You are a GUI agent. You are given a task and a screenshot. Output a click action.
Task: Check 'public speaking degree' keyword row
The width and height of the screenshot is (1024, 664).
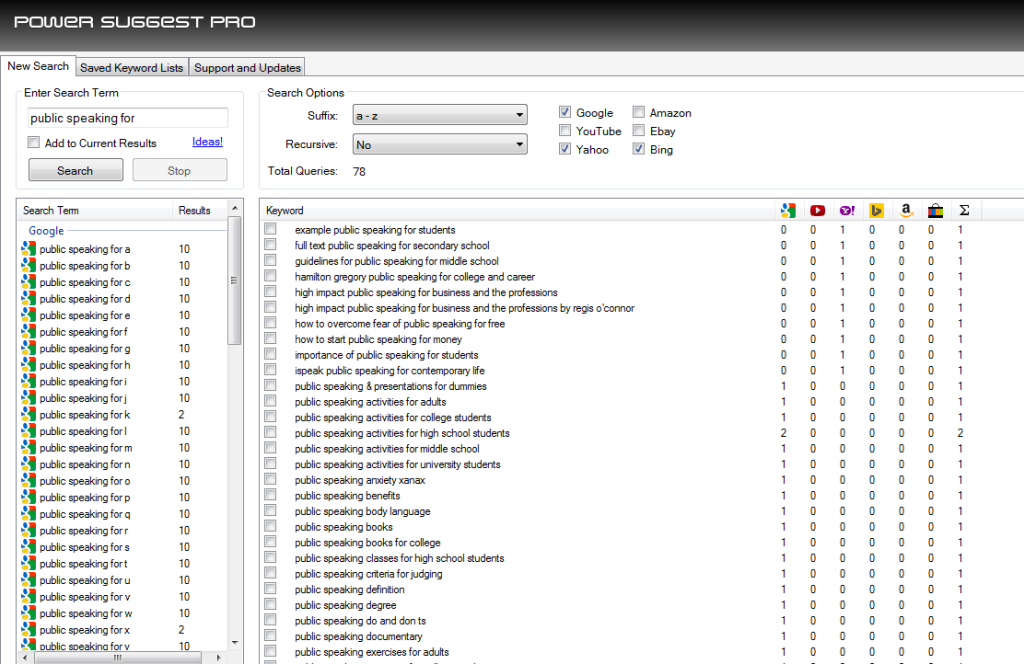click(x=270, y=605)
